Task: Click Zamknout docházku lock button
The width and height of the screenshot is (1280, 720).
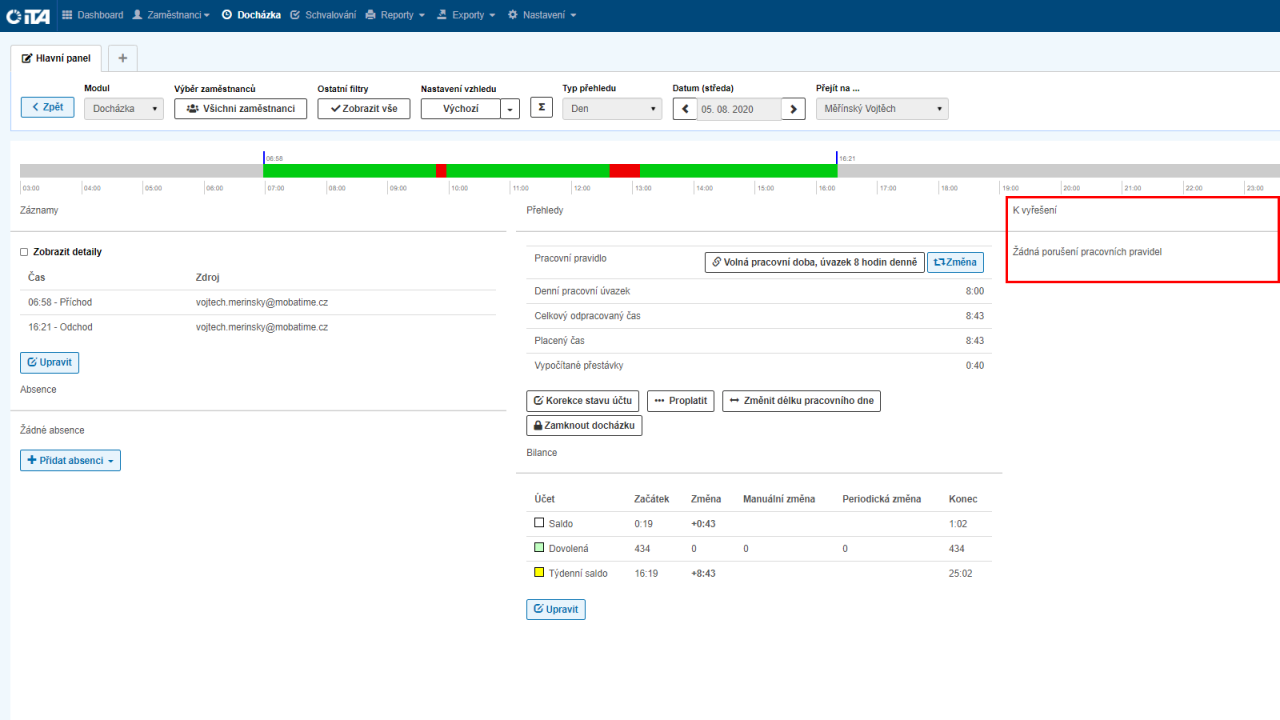Action: click(x=584, y=425)
